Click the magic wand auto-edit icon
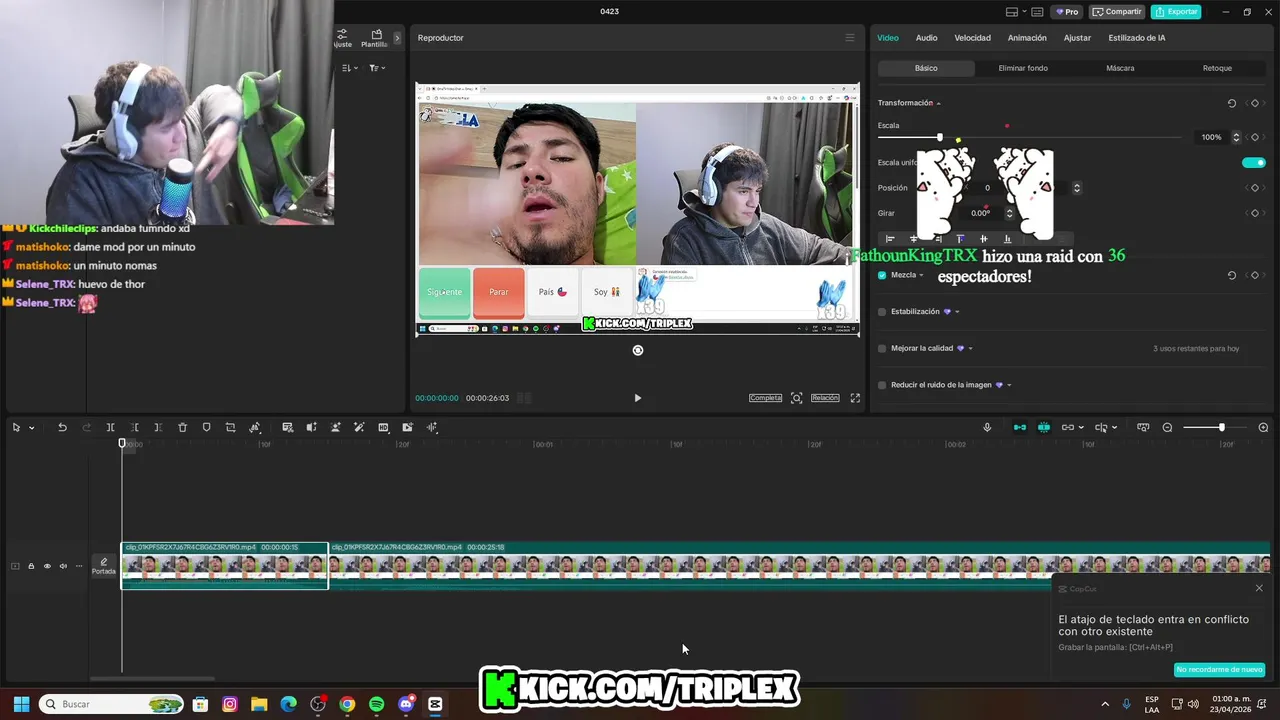 [x=359, y=428]
